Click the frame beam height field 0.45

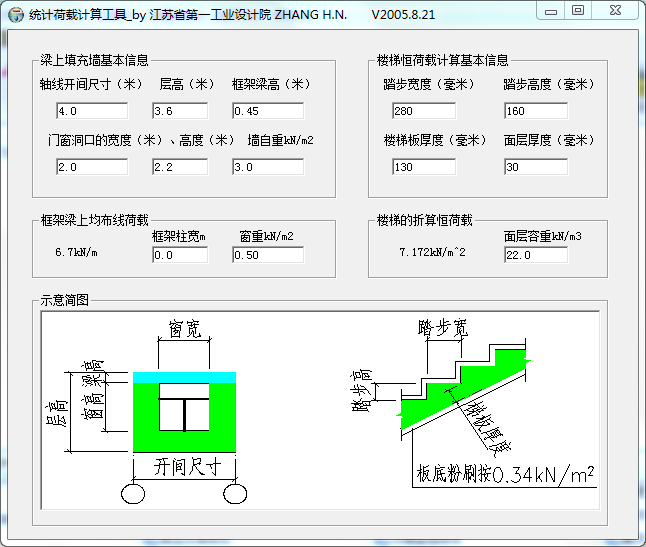pyautogui.click(x=268, y=111)
